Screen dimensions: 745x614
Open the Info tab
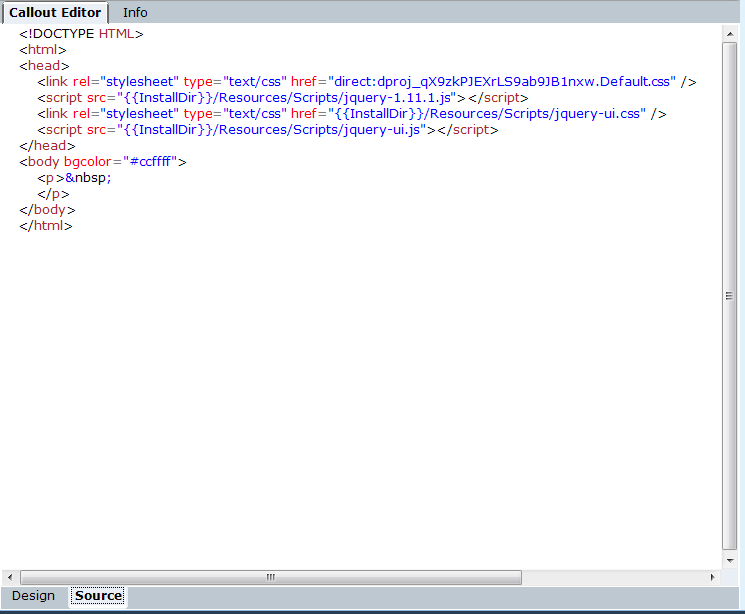point(135,12)
